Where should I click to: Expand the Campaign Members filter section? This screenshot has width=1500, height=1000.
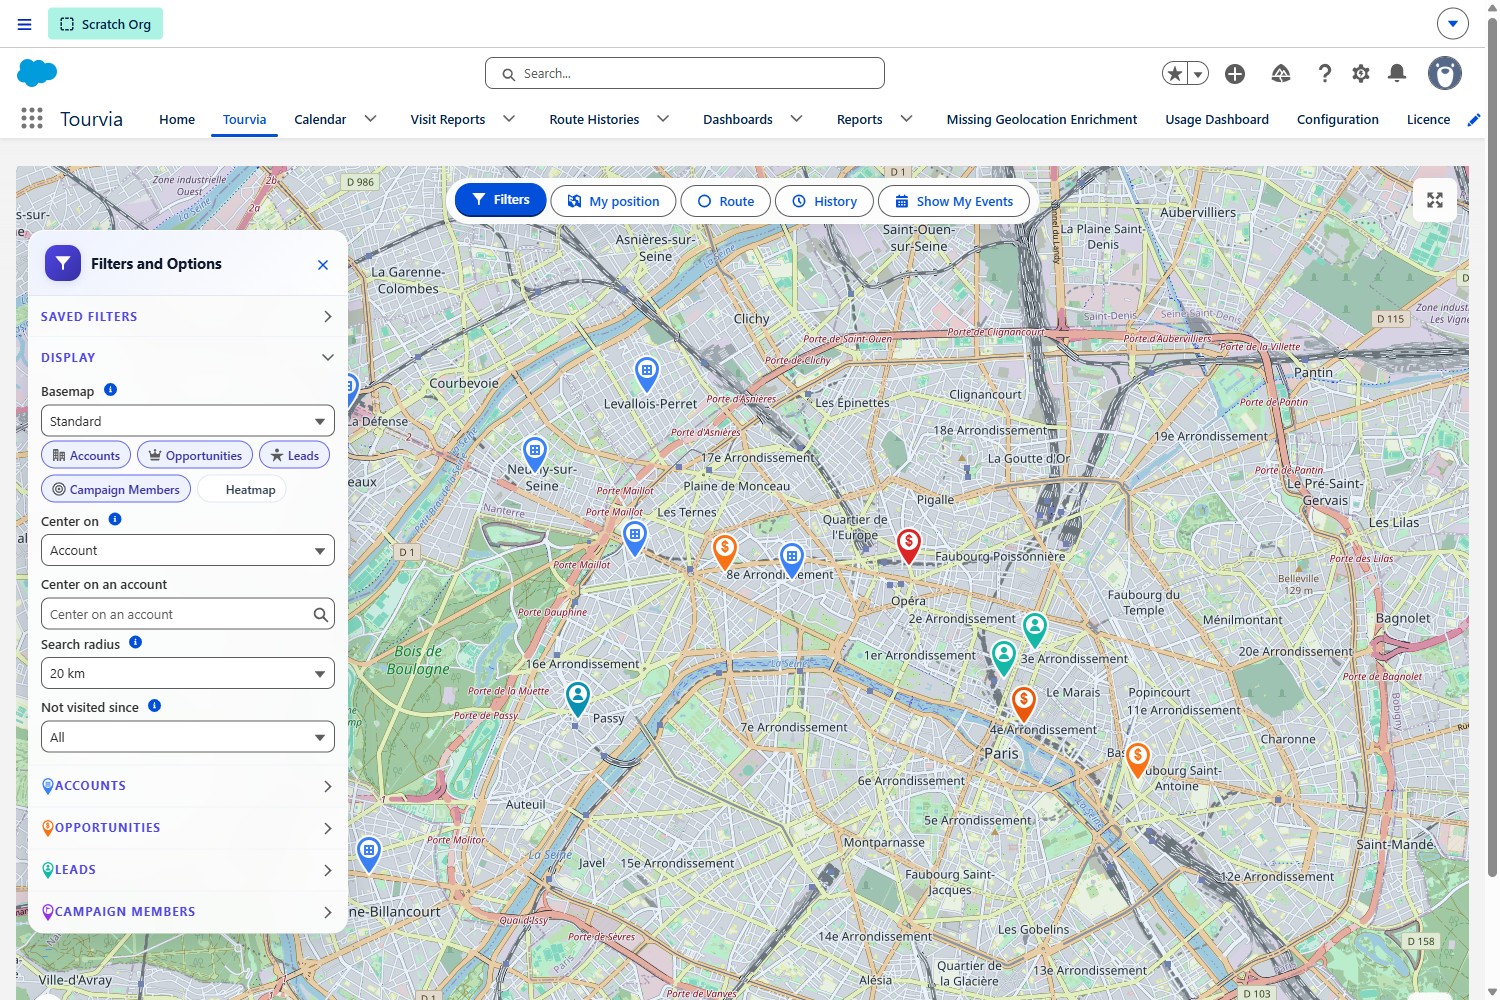pos(188,912)
